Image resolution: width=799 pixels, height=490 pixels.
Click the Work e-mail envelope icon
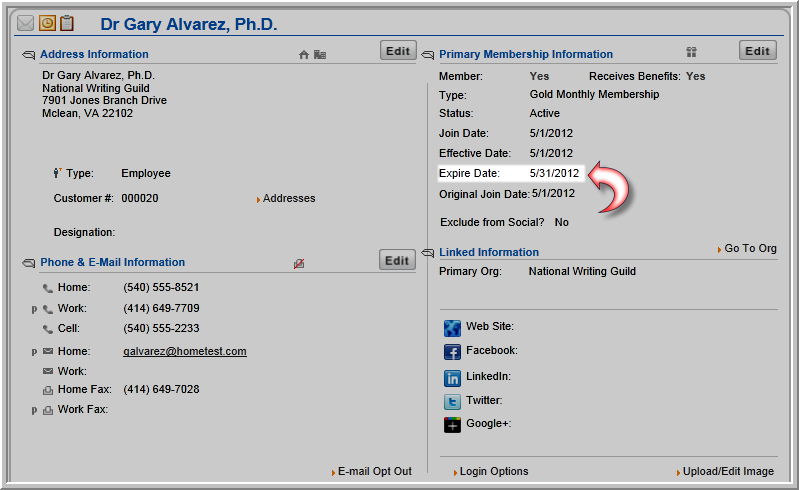(x=48, y=371)
